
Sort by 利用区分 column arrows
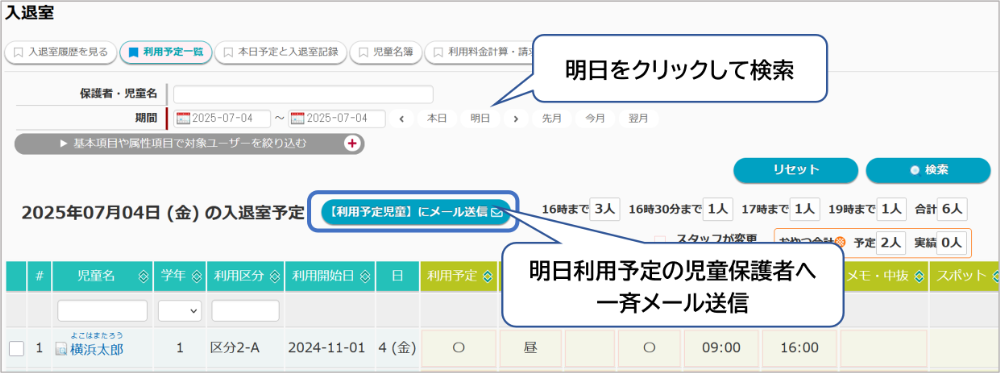[276, 276]
